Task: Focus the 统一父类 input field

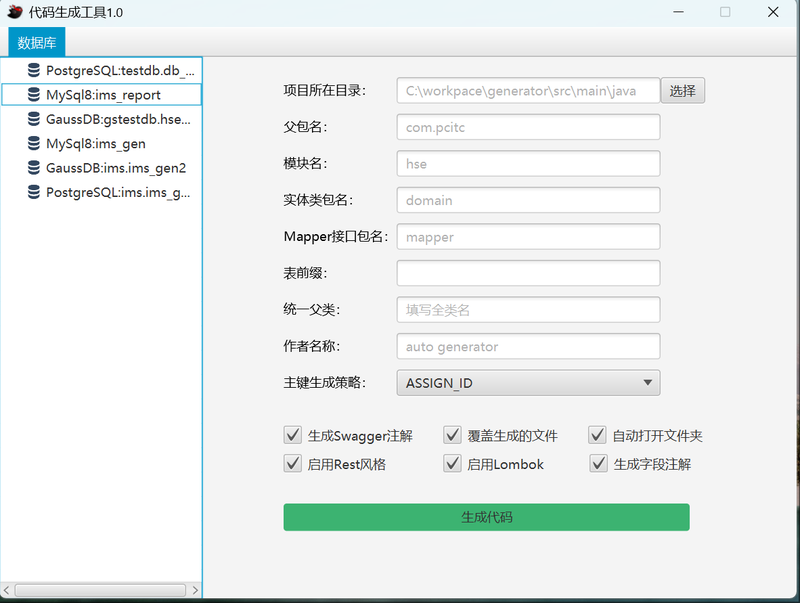Action: click(528, 310)
